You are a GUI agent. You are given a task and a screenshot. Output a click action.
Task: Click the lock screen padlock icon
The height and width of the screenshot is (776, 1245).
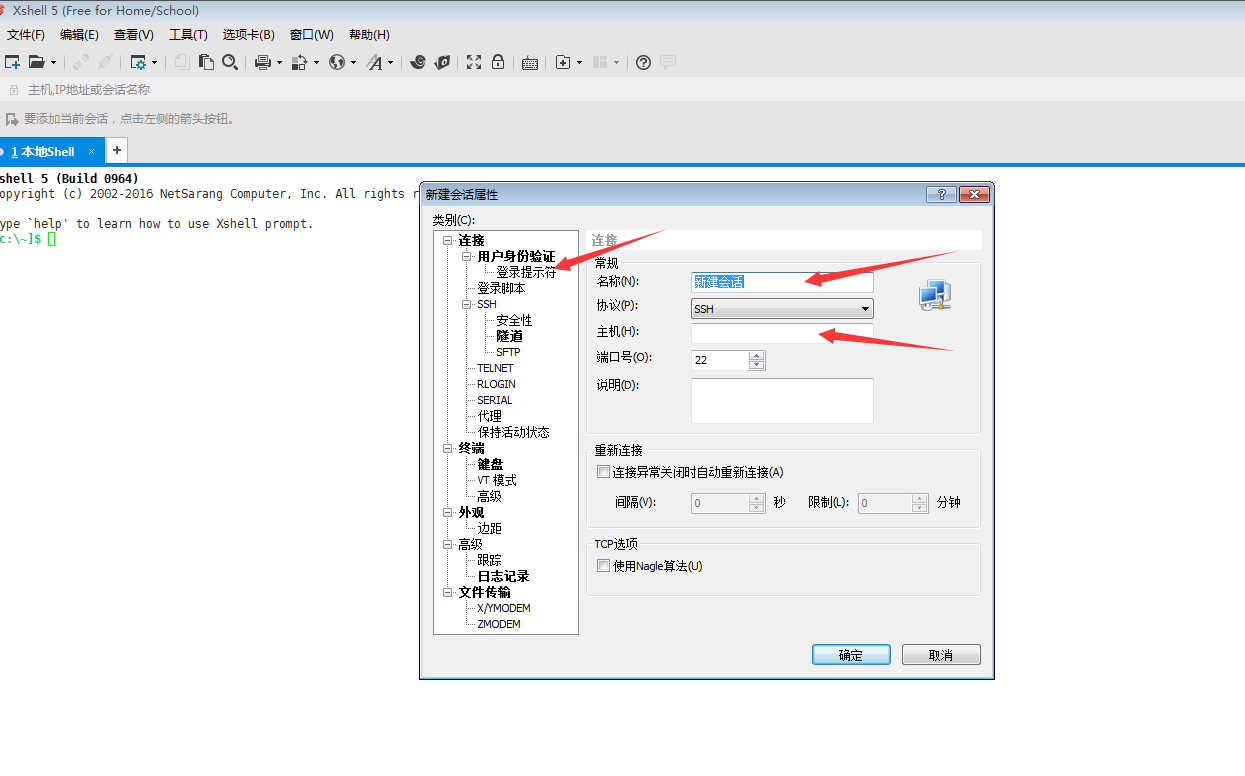pos(498,62)
